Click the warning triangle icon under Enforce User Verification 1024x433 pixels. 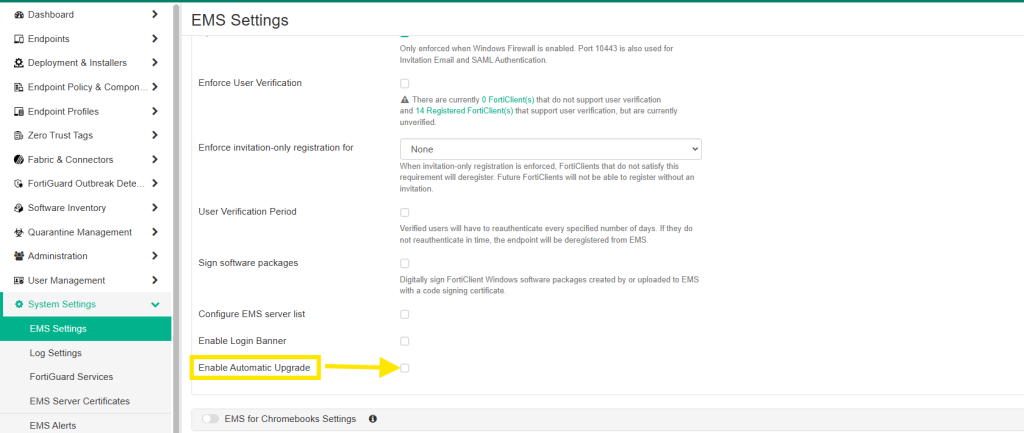tap(405, 100)
